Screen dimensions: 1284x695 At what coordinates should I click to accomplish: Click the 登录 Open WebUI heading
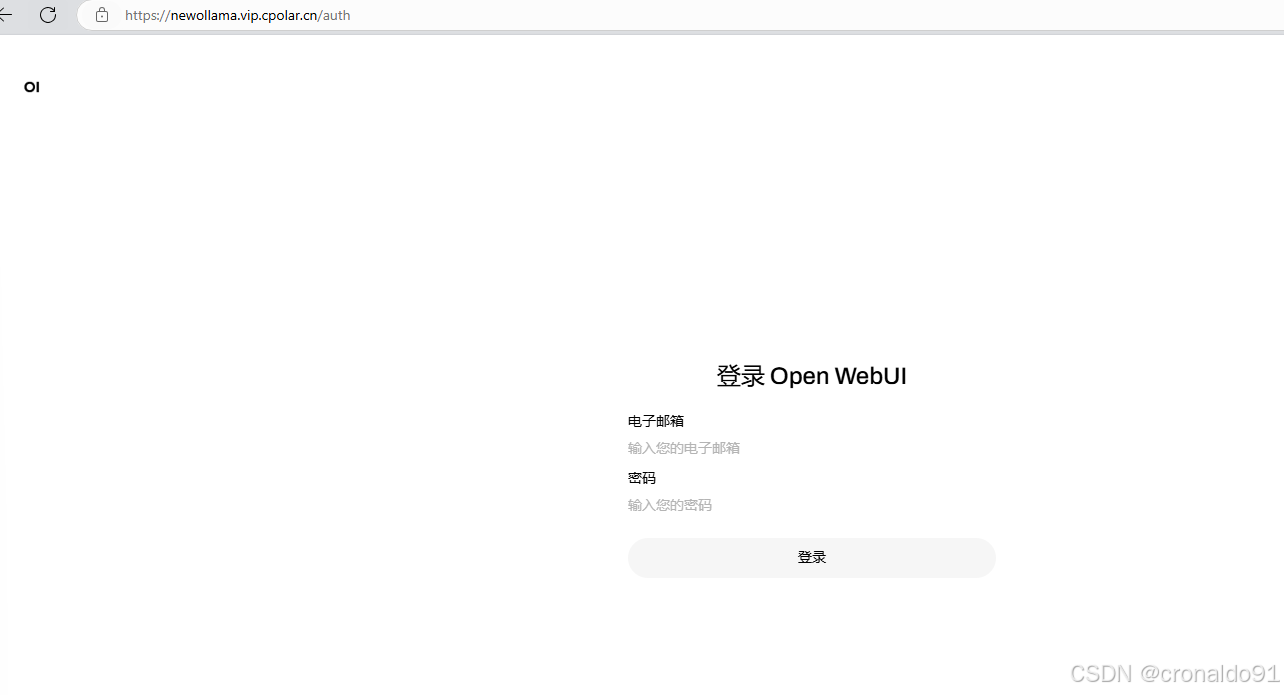pyautogui.click(x=811, y=376)
